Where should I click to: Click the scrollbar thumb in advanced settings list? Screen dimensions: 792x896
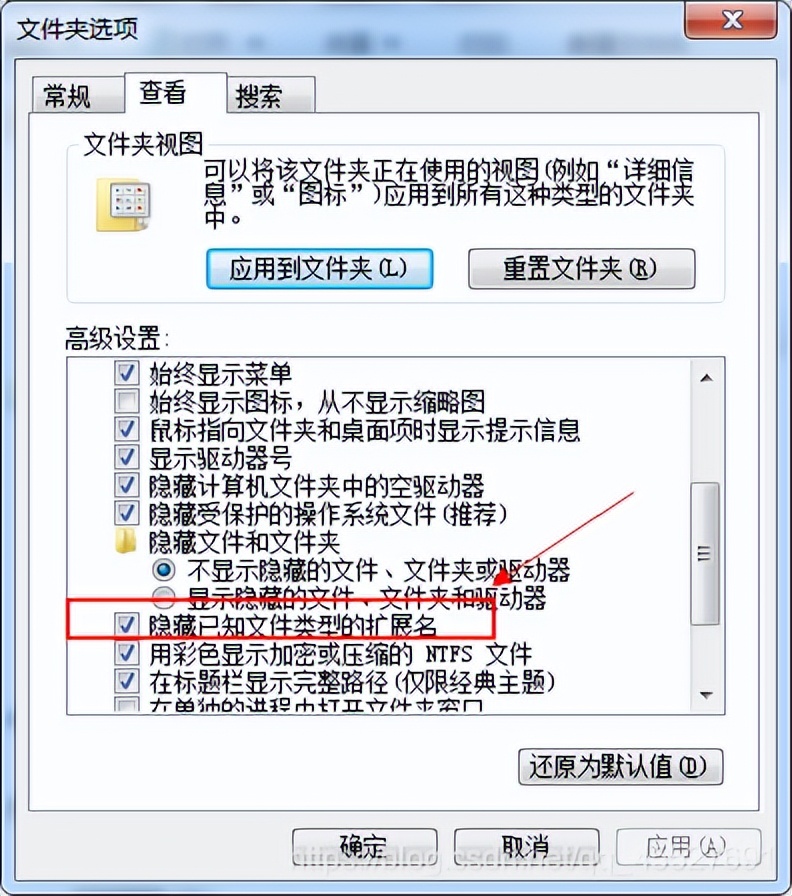pos(706,553)
